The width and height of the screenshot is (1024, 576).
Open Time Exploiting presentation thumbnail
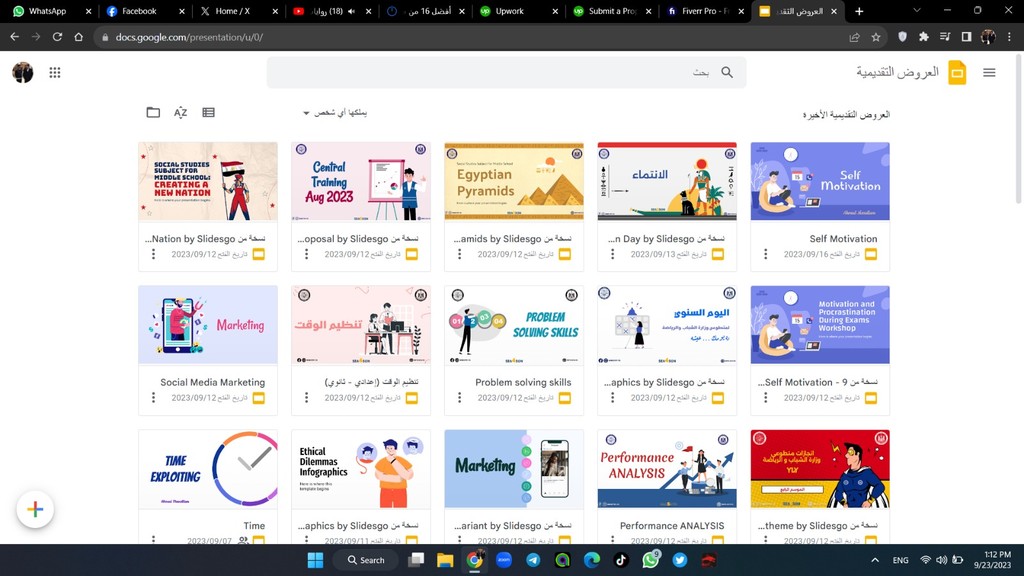[208, 468]
